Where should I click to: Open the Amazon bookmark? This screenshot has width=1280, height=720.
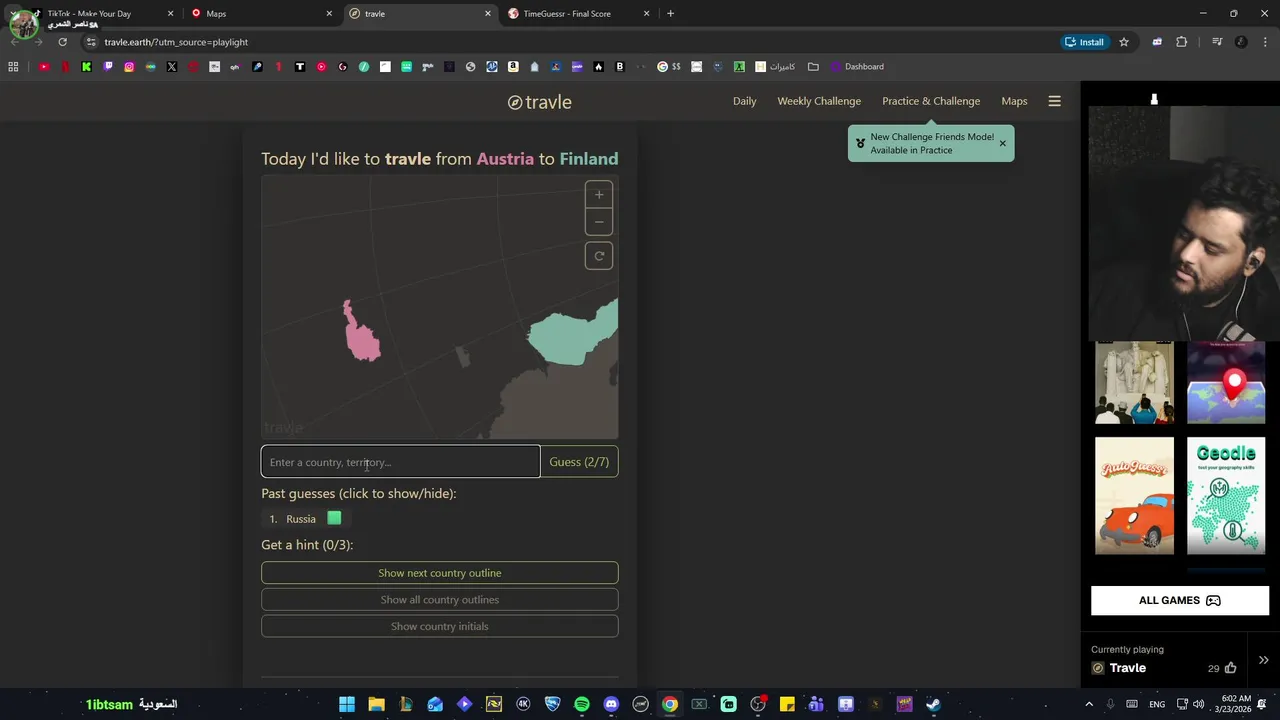tap(513, 66)
